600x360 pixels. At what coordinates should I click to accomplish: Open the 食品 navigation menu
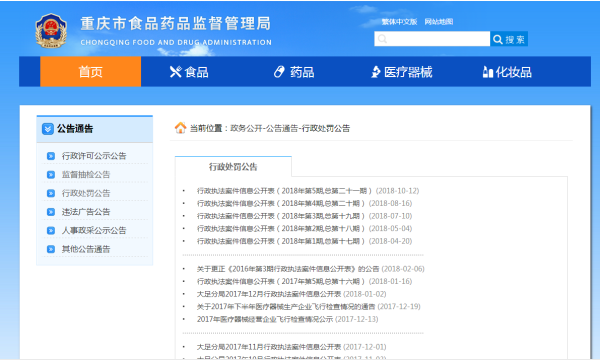pos(189,72)
